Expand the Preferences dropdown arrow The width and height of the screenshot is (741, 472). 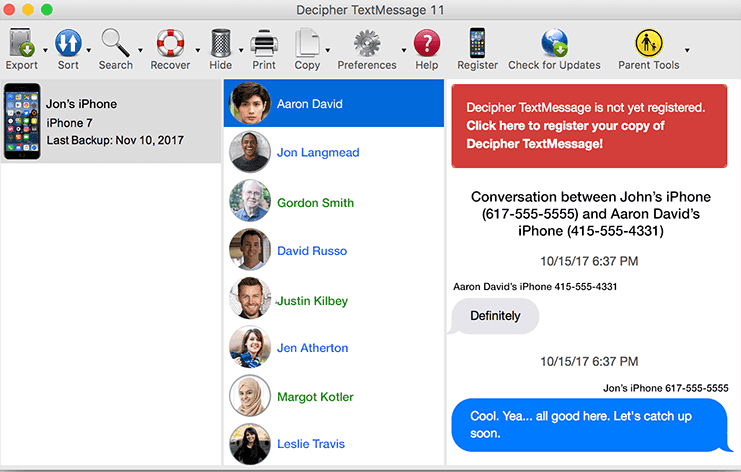tap(404, 50)
